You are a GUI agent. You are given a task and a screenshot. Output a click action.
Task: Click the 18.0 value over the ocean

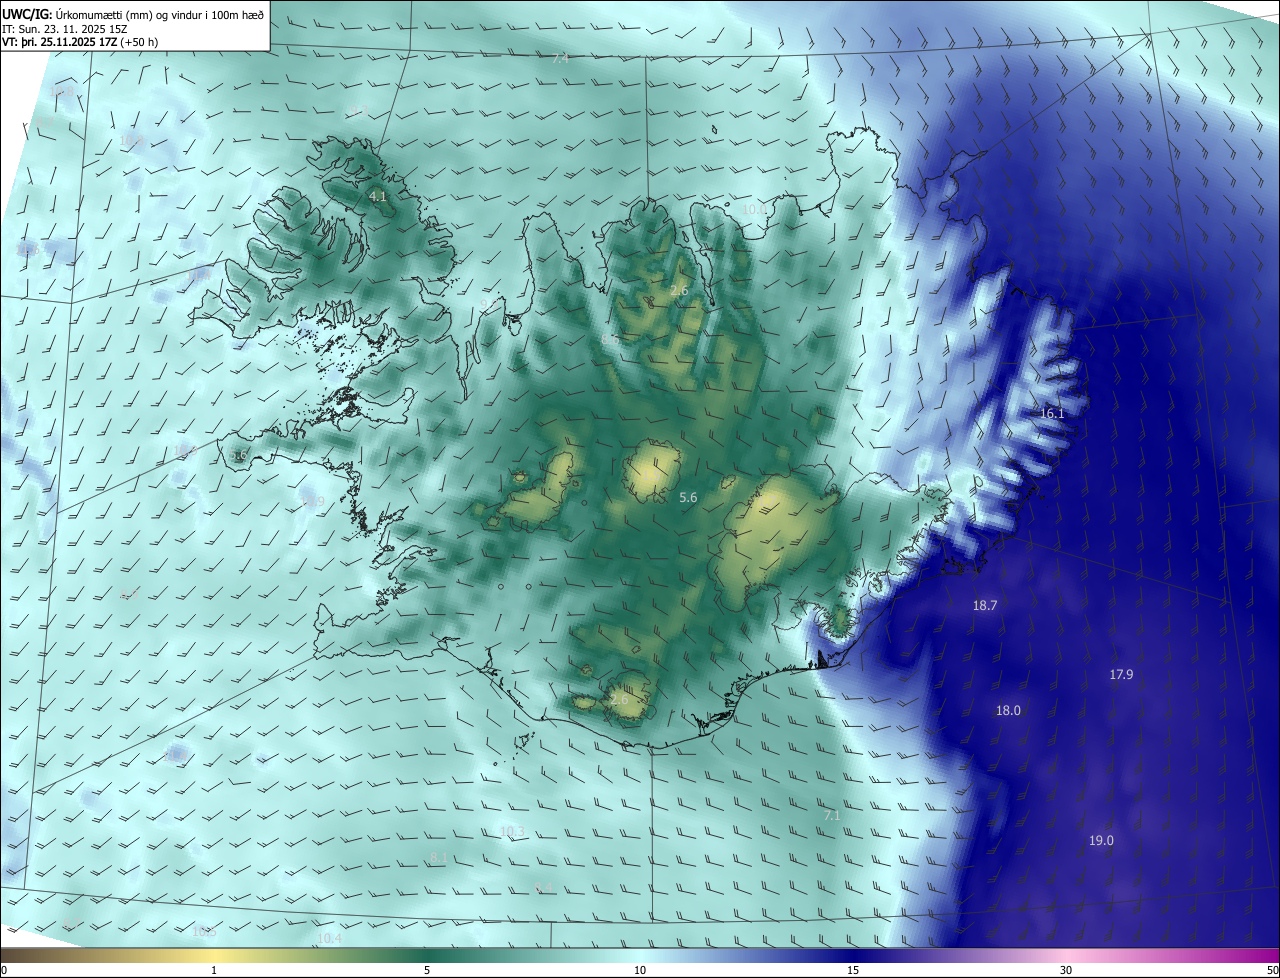[1008, 711]
